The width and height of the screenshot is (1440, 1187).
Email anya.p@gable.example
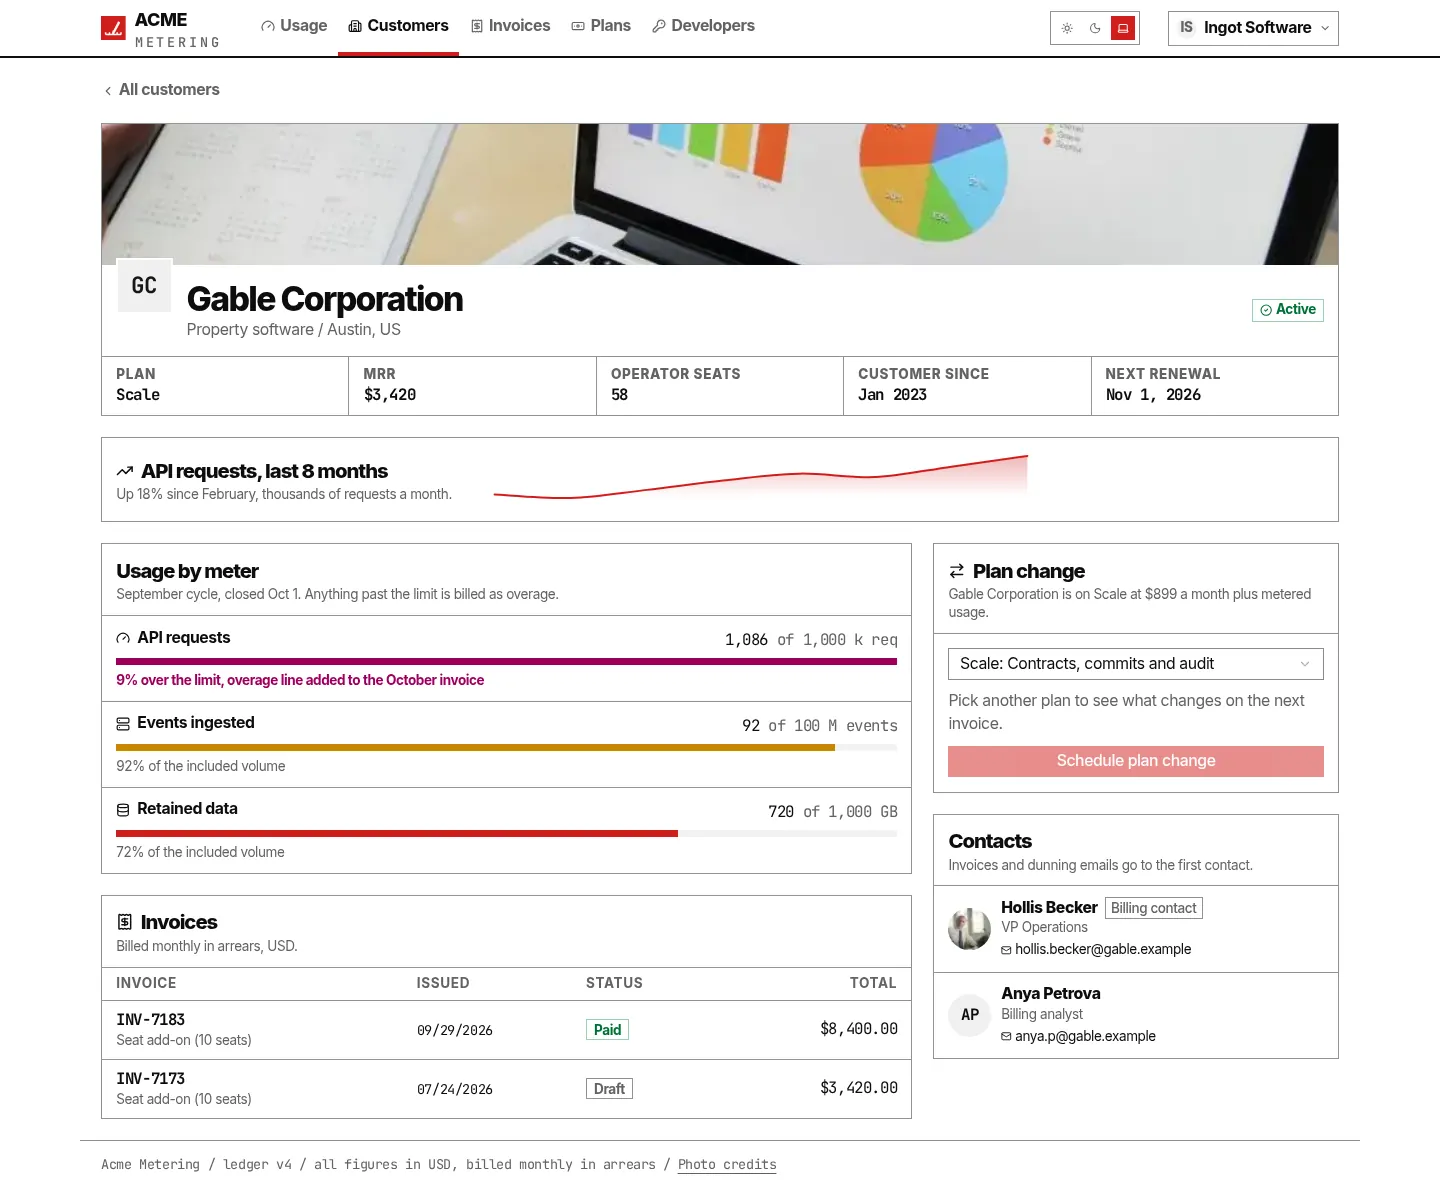(1085, 1037)
